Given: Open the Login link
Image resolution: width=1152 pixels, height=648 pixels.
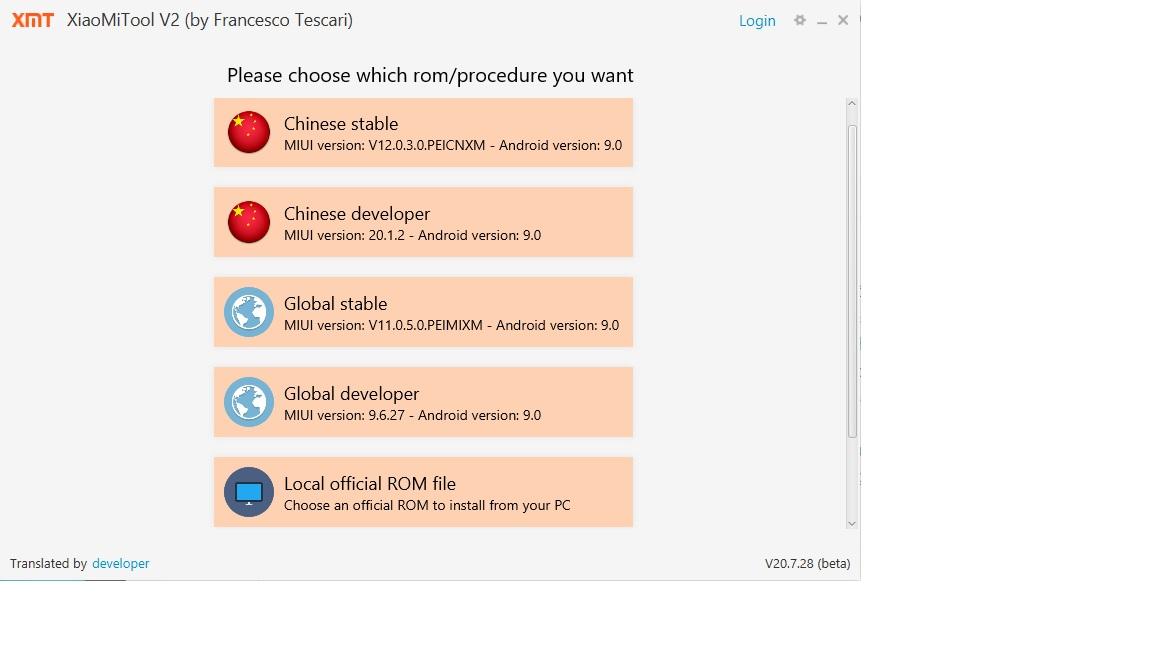Looking at the screenshot, I should (x=757, y=21).
